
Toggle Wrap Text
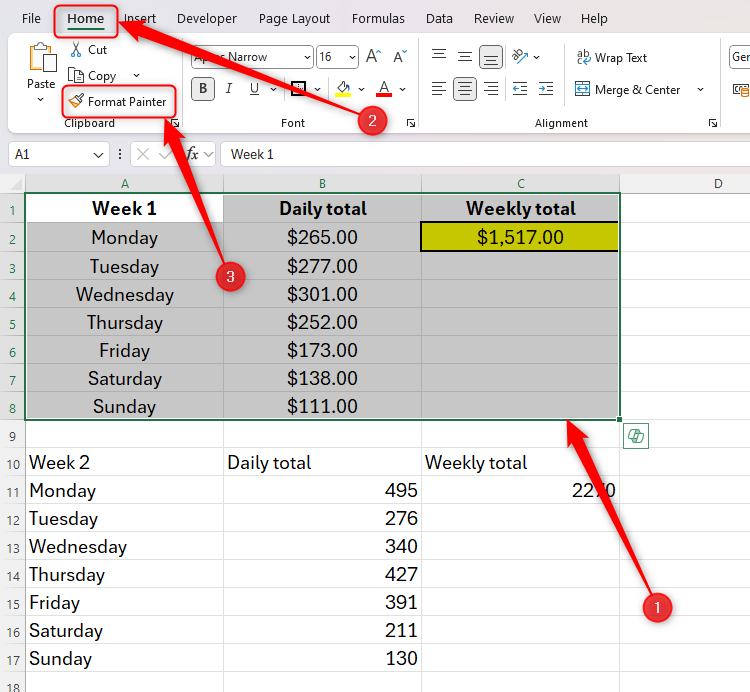point(611,58)
